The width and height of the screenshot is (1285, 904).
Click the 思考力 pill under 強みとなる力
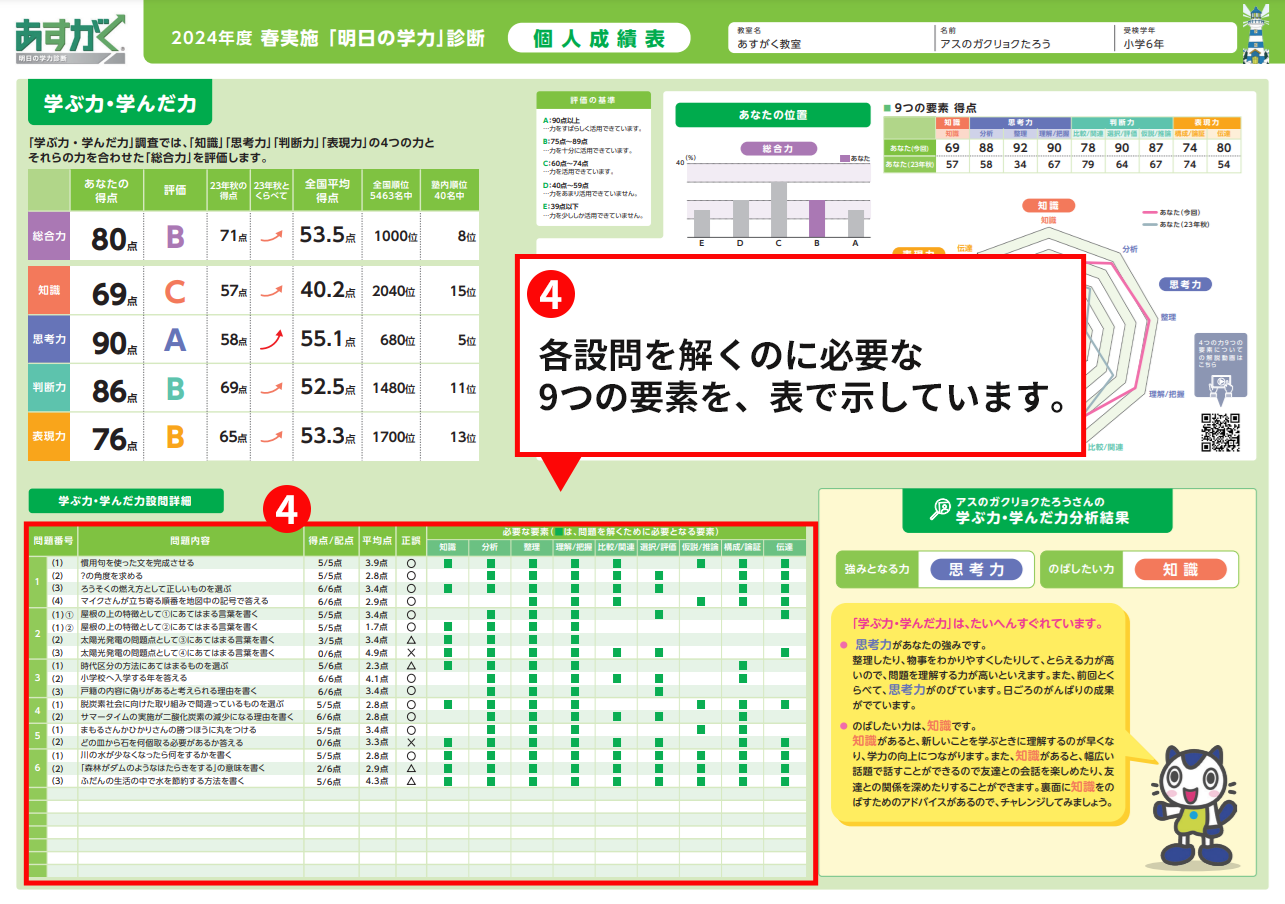point(976,569)
